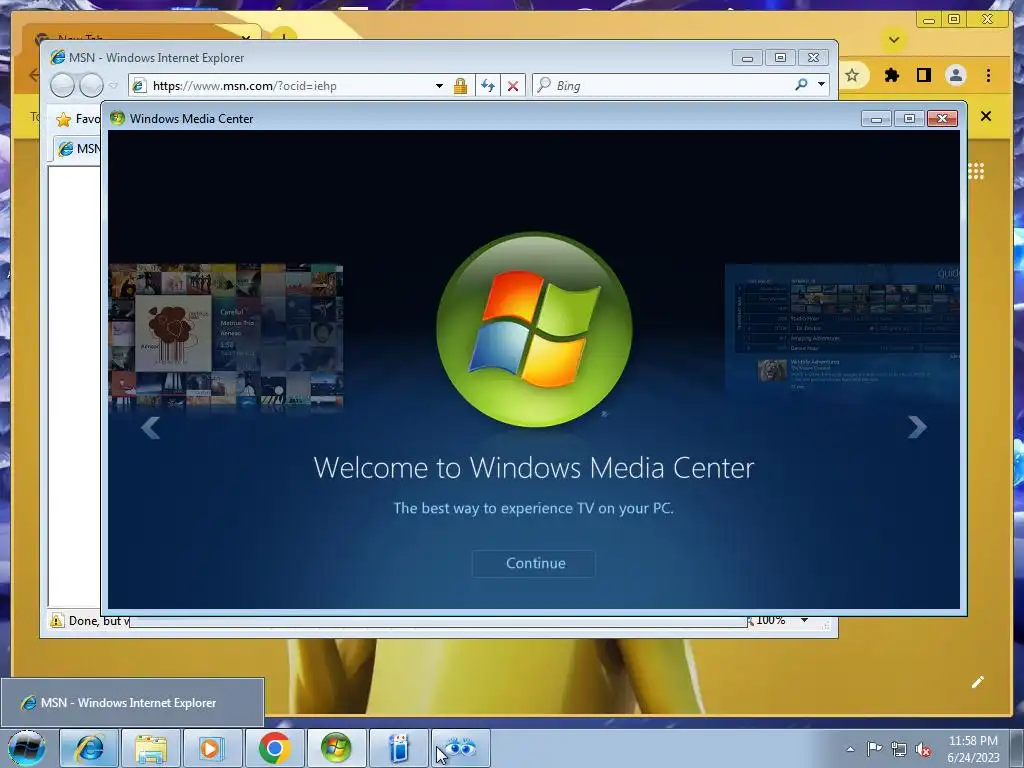Go to next slide with right arrow

(x=917, y=427)
